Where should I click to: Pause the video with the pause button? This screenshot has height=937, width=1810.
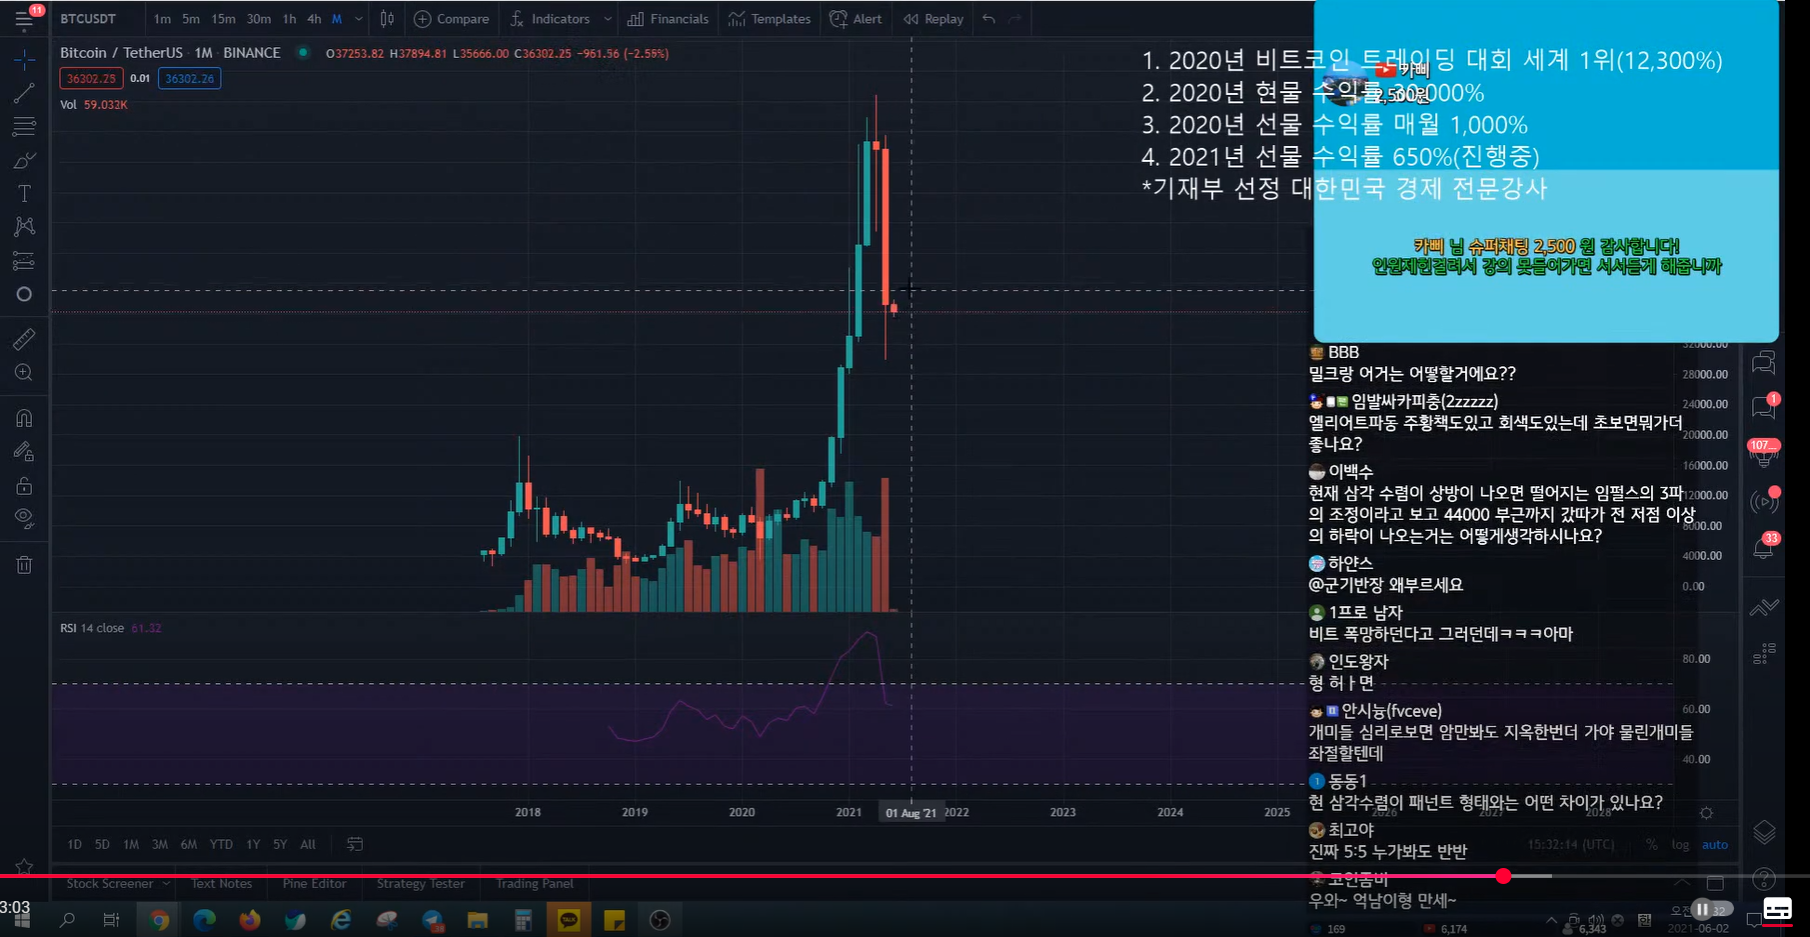pos(1702,909)
